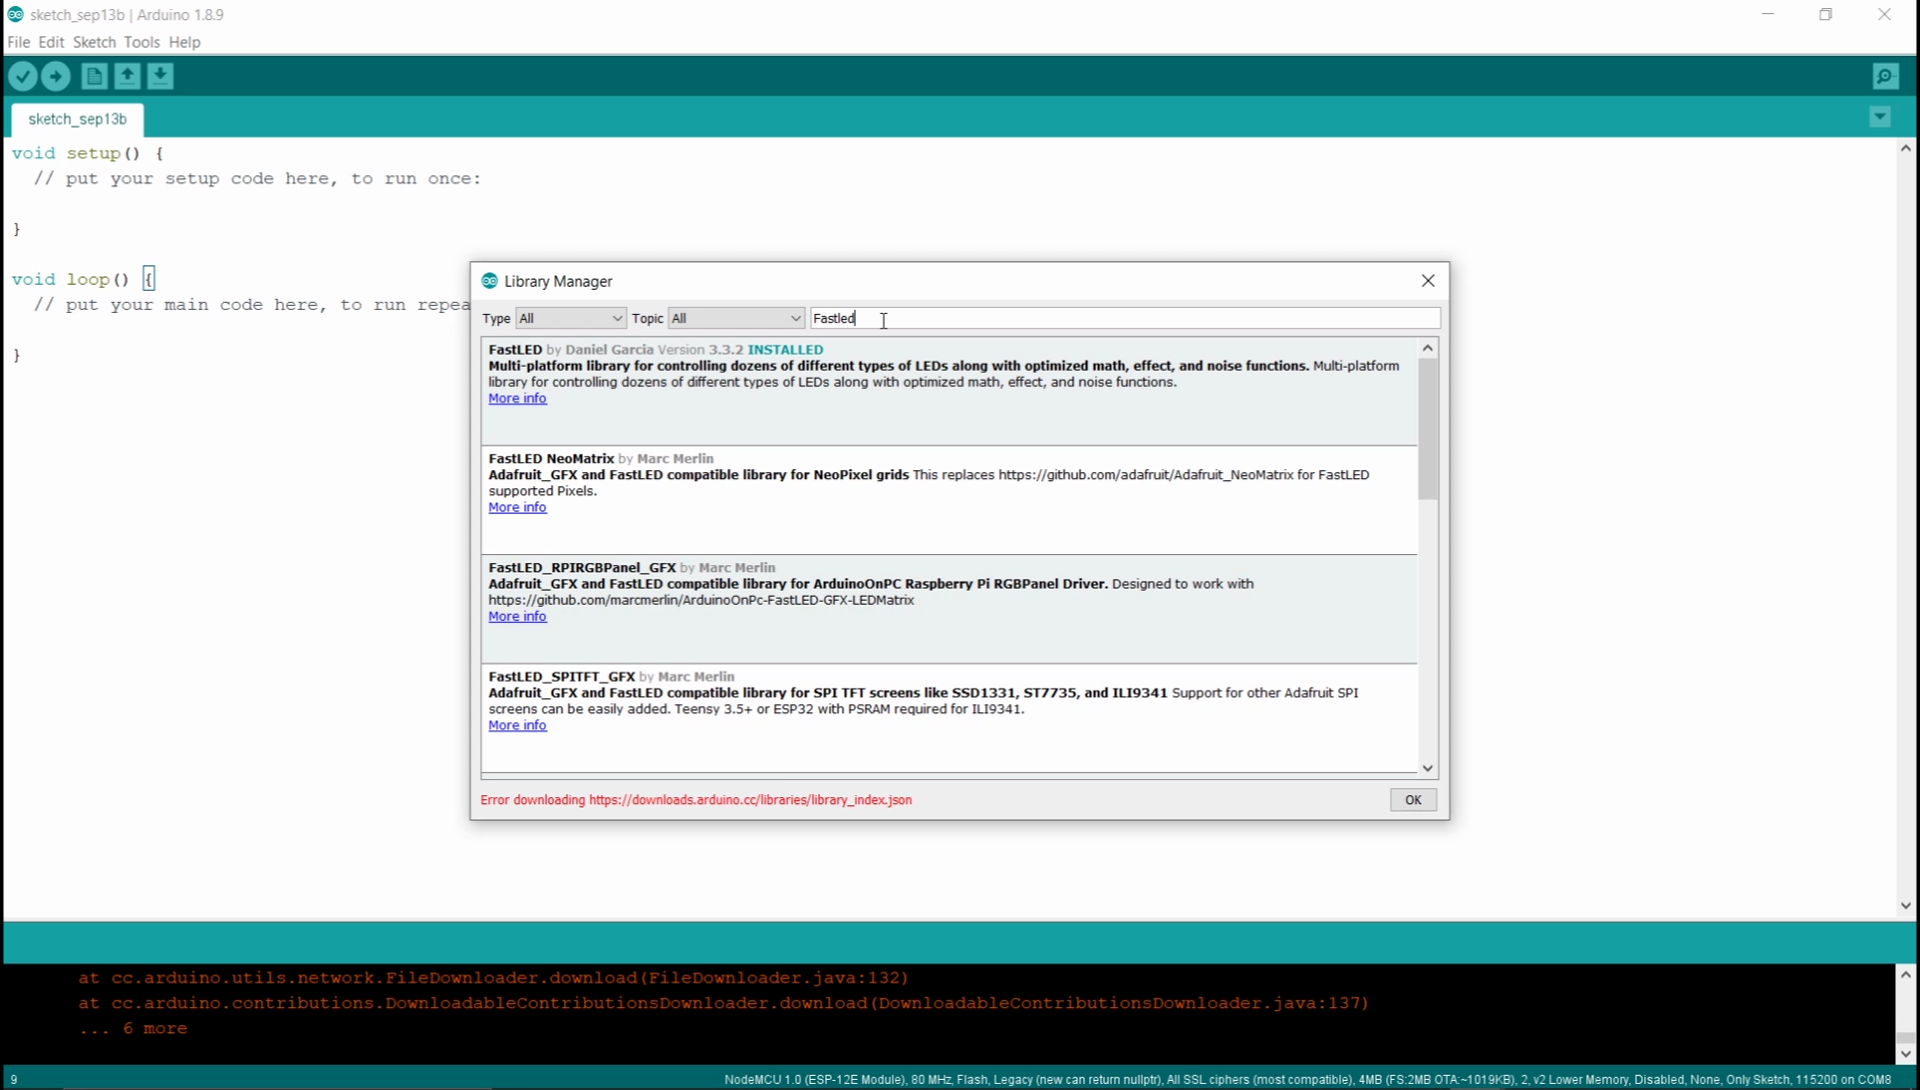
Task: Click the Upload arrow icon
Action: pyautogui.click(x=56, y=76)
